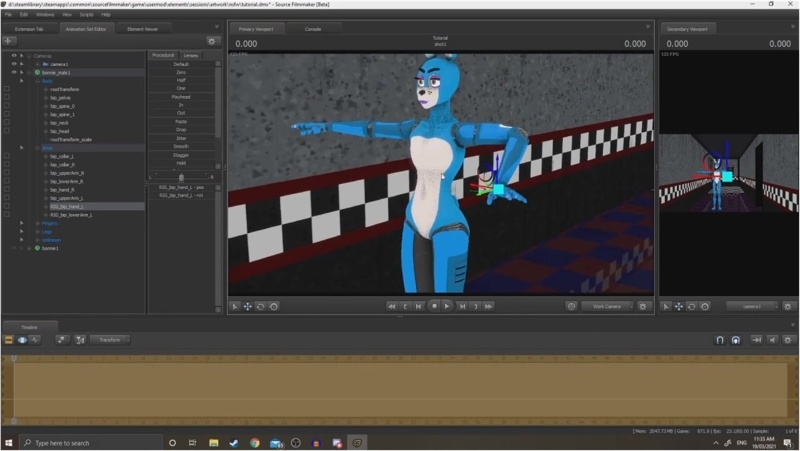Step back one frame
The height and width of the screenshot is (451, 800).
pos(418,307)
